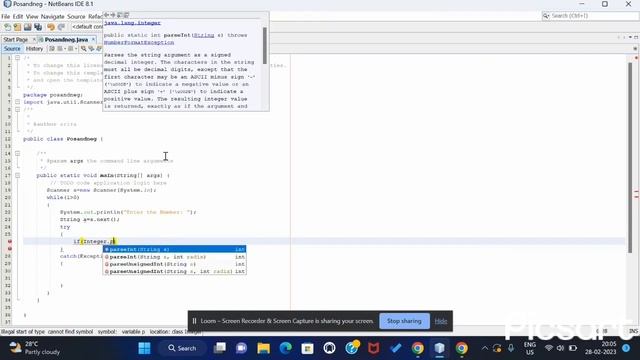Open Teams Chat from the taskbar
The height and width of the screenshot is (360, 640).
[242, 348]
